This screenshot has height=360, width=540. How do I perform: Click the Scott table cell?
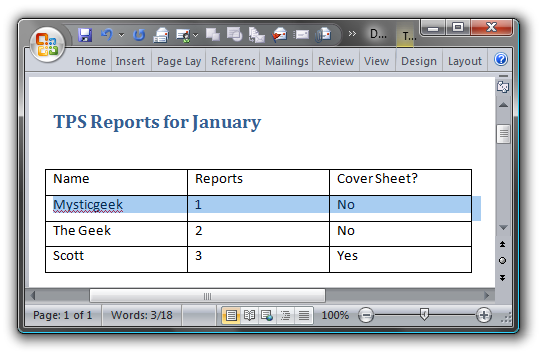(116, 259)
